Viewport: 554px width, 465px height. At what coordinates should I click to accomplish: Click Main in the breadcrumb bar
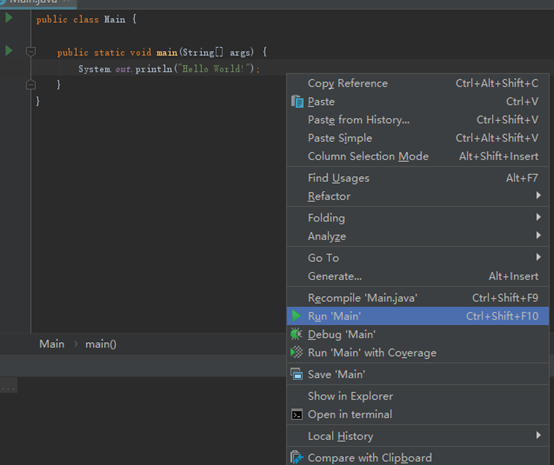coord(52,344)
